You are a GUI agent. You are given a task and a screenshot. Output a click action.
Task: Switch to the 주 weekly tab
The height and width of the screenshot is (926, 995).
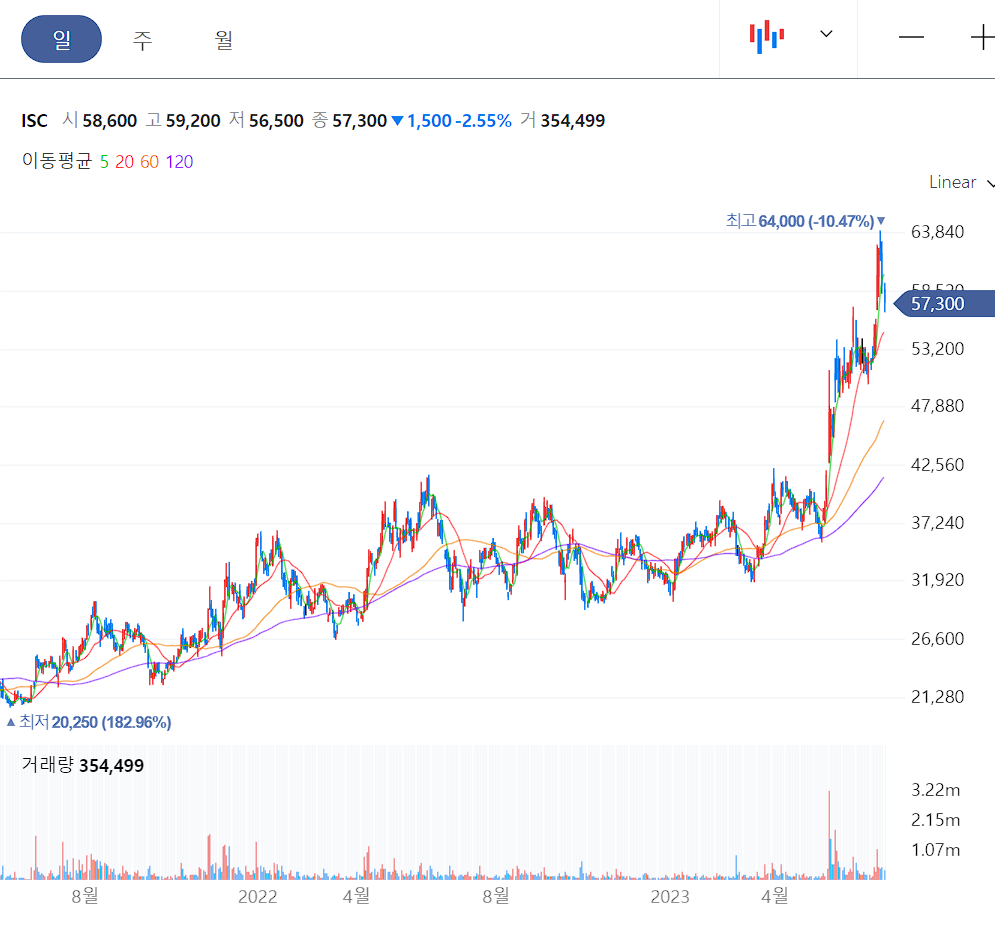141,39
